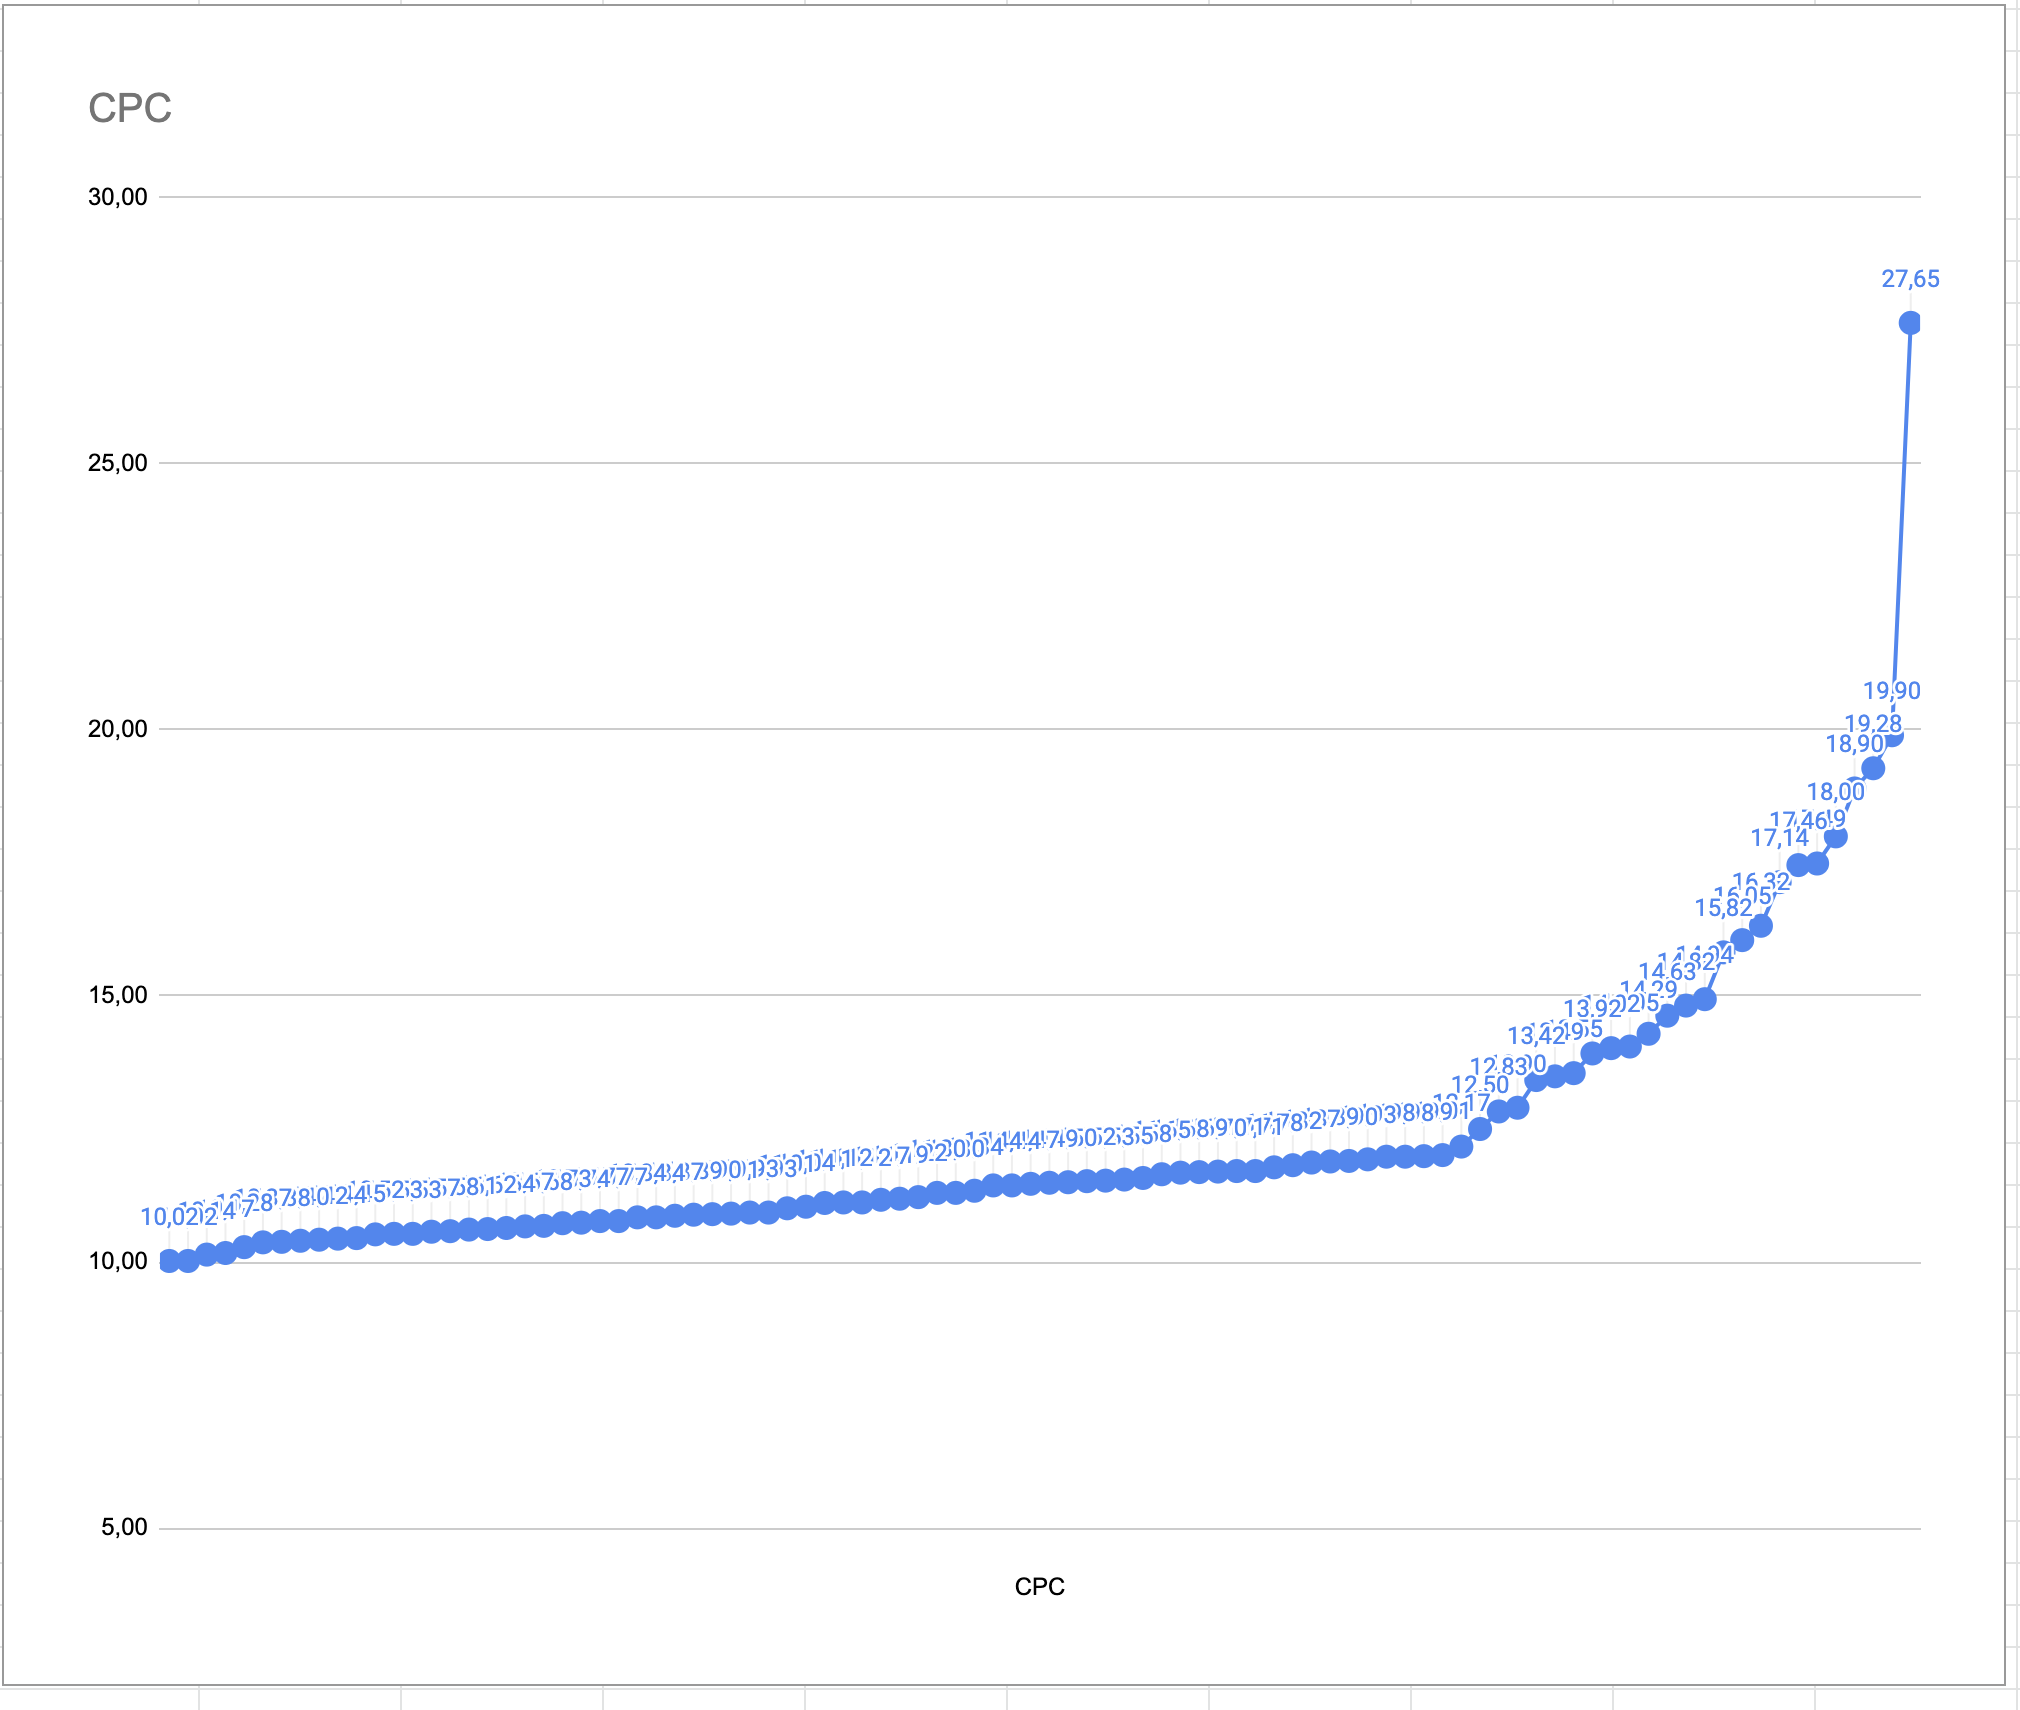Click the first data point of the series

point(169,1261)
